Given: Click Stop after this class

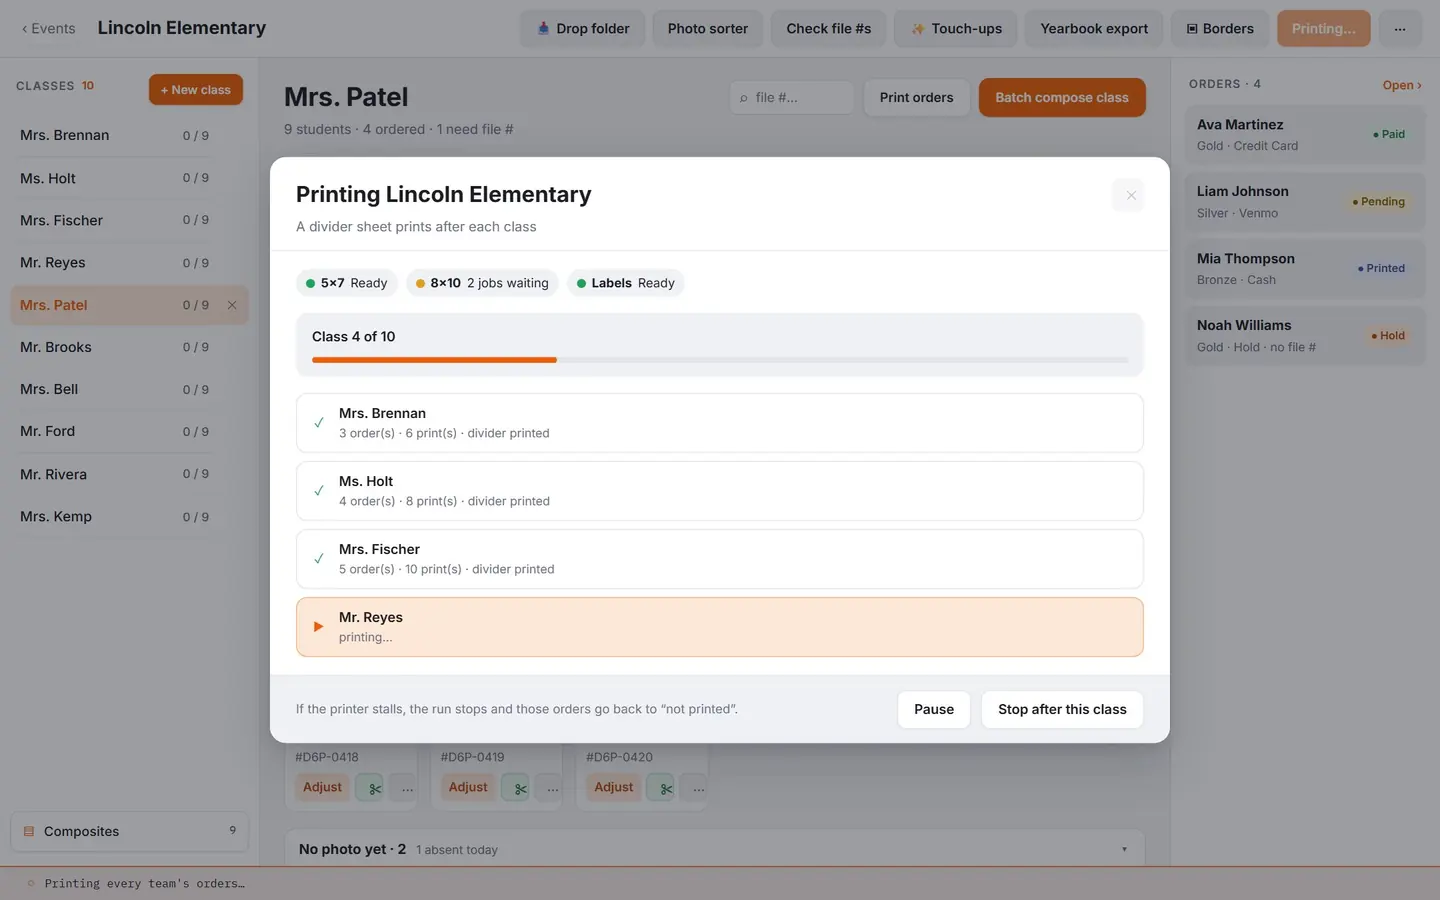Looking at the screenshot, I should [x=1062, y=709].
